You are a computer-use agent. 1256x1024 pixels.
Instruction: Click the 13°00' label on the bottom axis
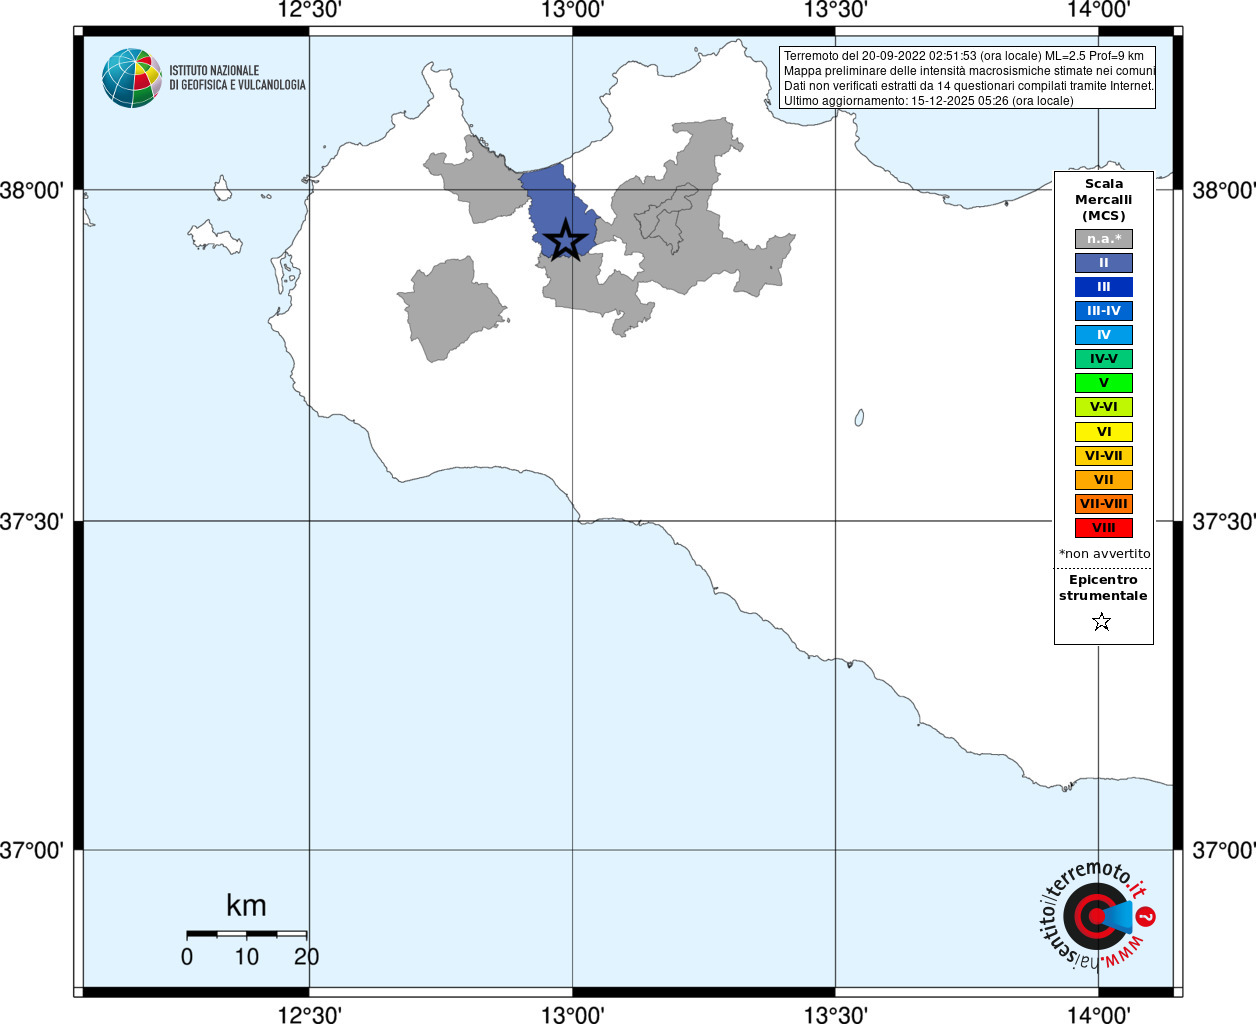click(x=572, y=1014)
